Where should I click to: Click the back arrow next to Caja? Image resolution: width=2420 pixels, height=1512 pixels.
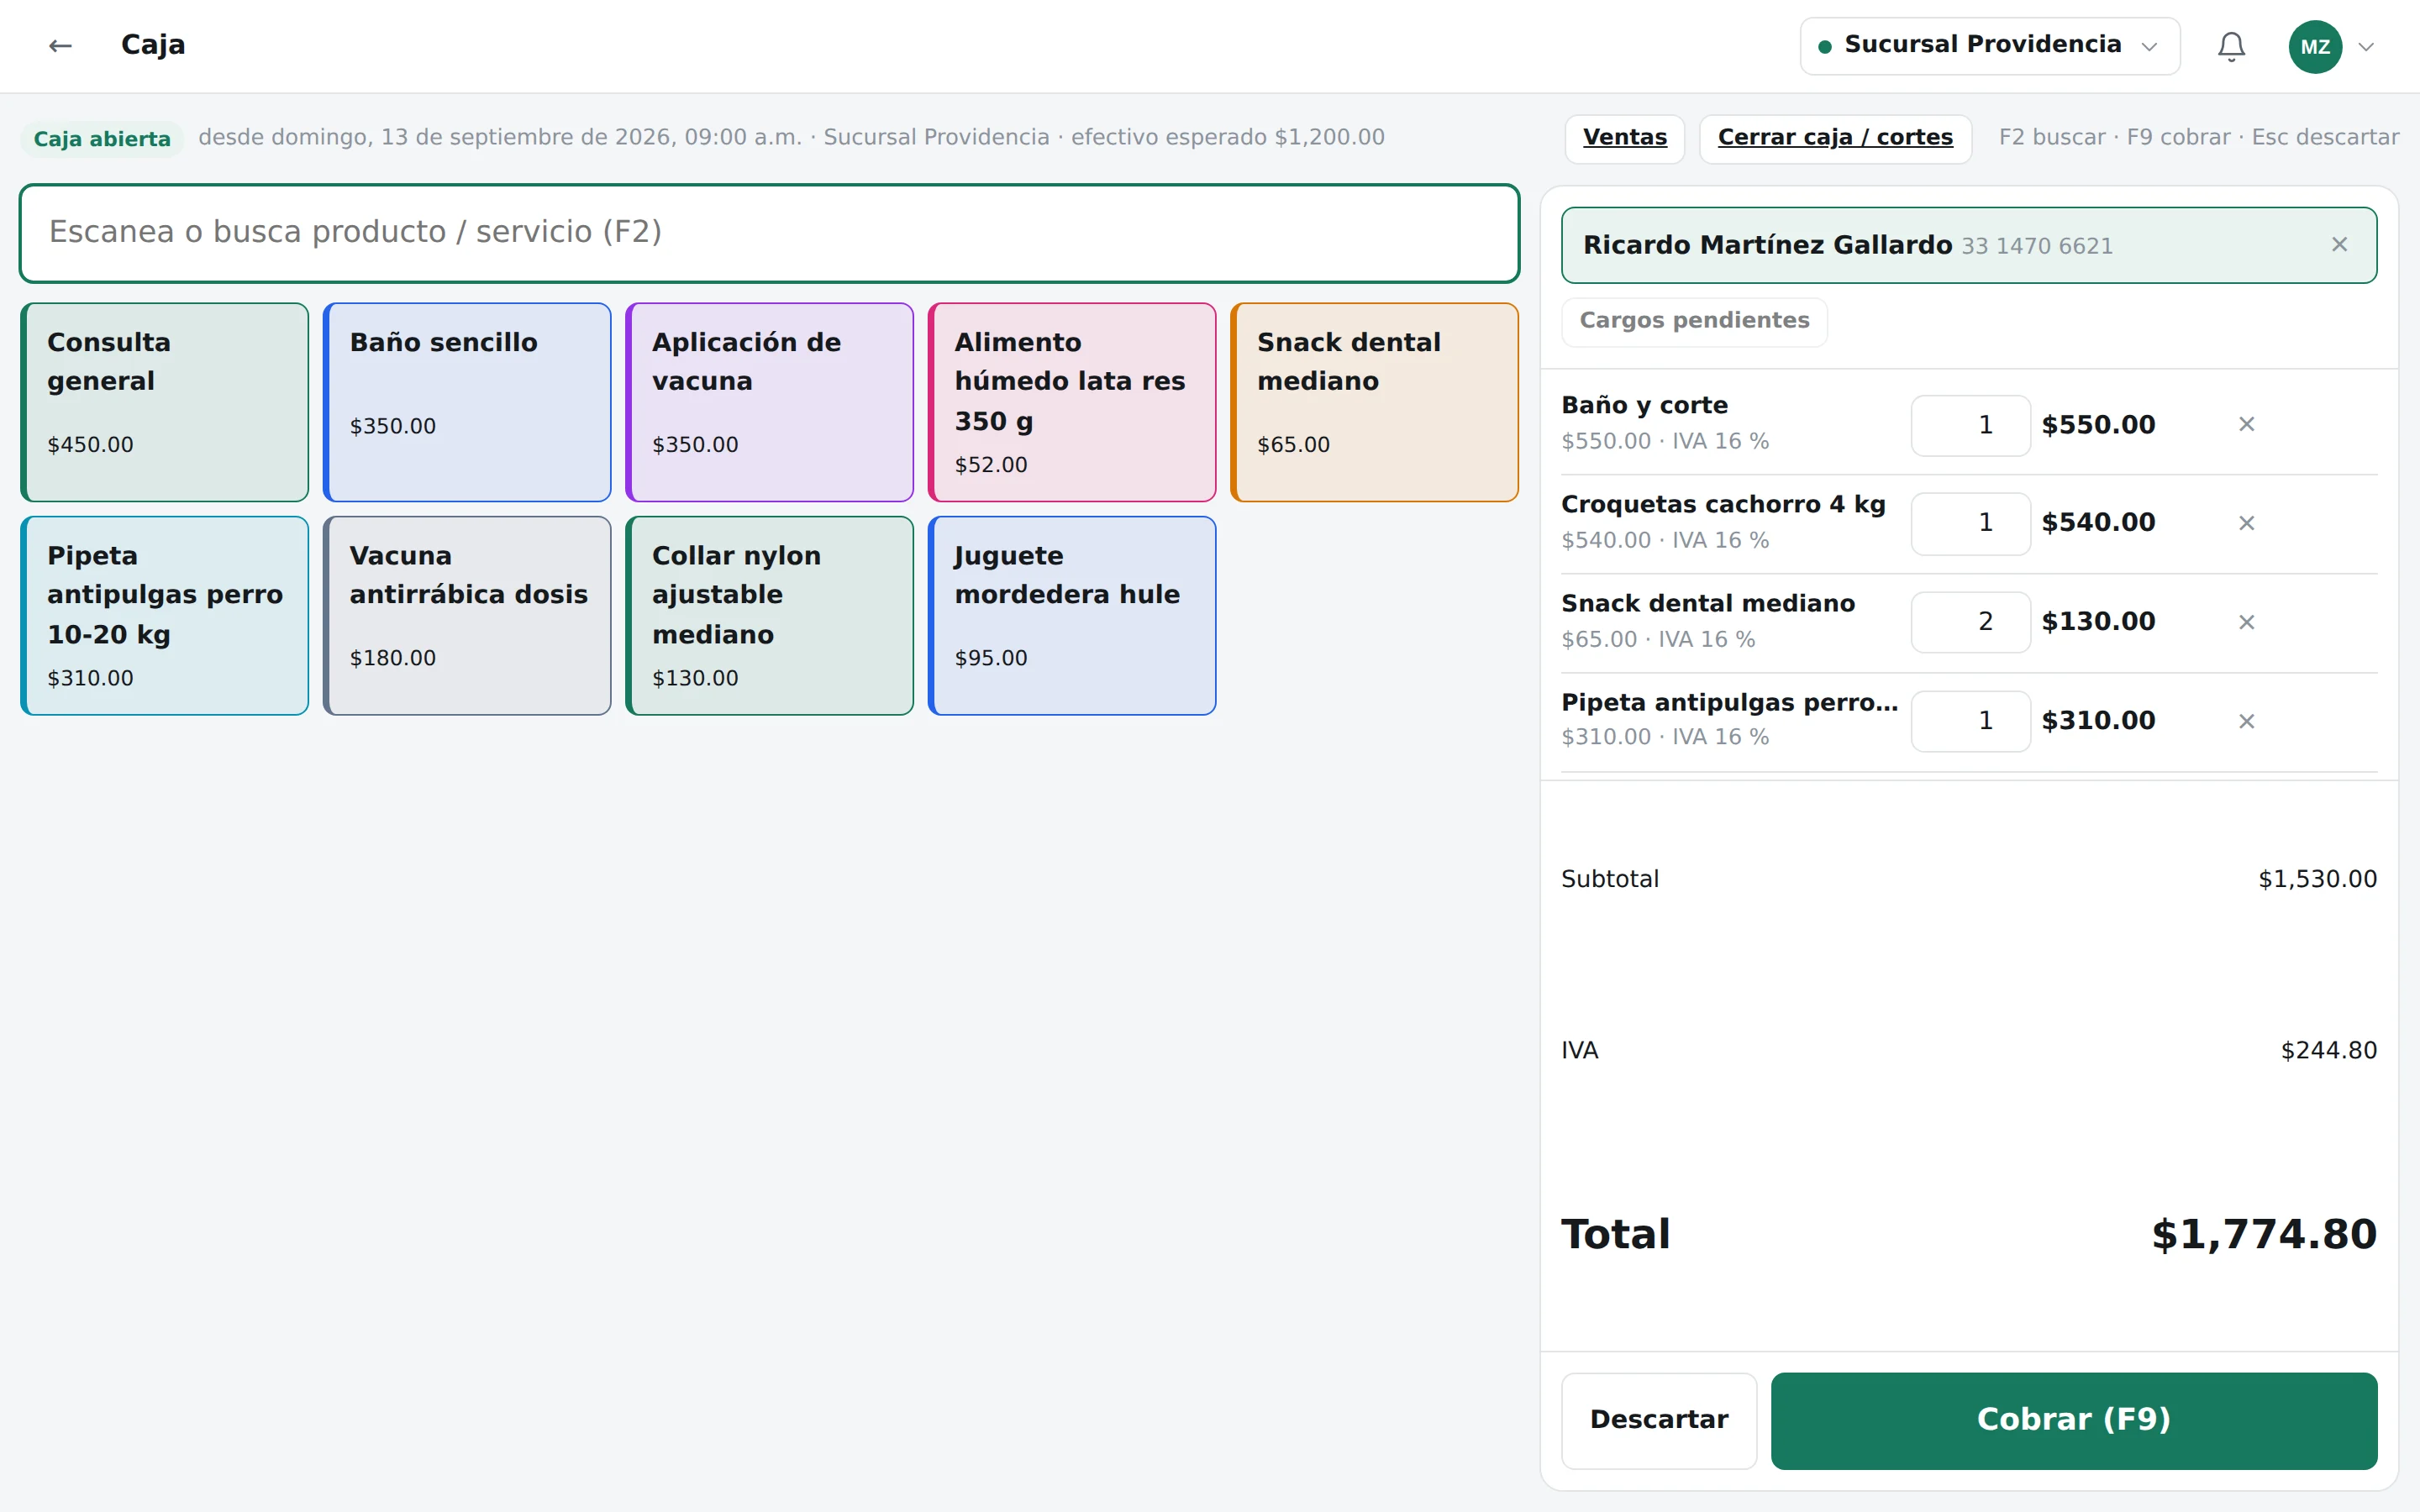click(60, 46)
